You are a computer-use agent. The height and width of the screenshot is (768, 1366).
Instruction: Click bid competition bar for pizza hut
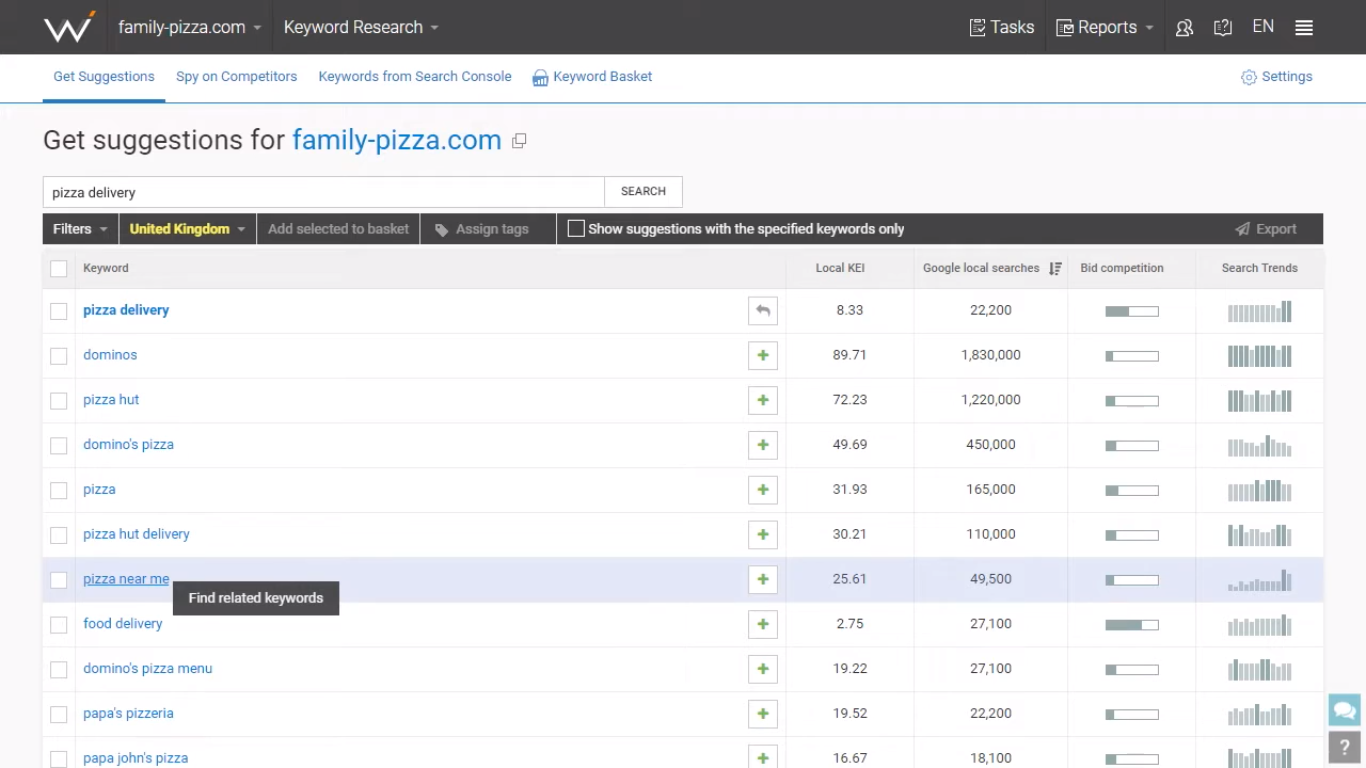pyautogui.click(x=1132, y=401)
